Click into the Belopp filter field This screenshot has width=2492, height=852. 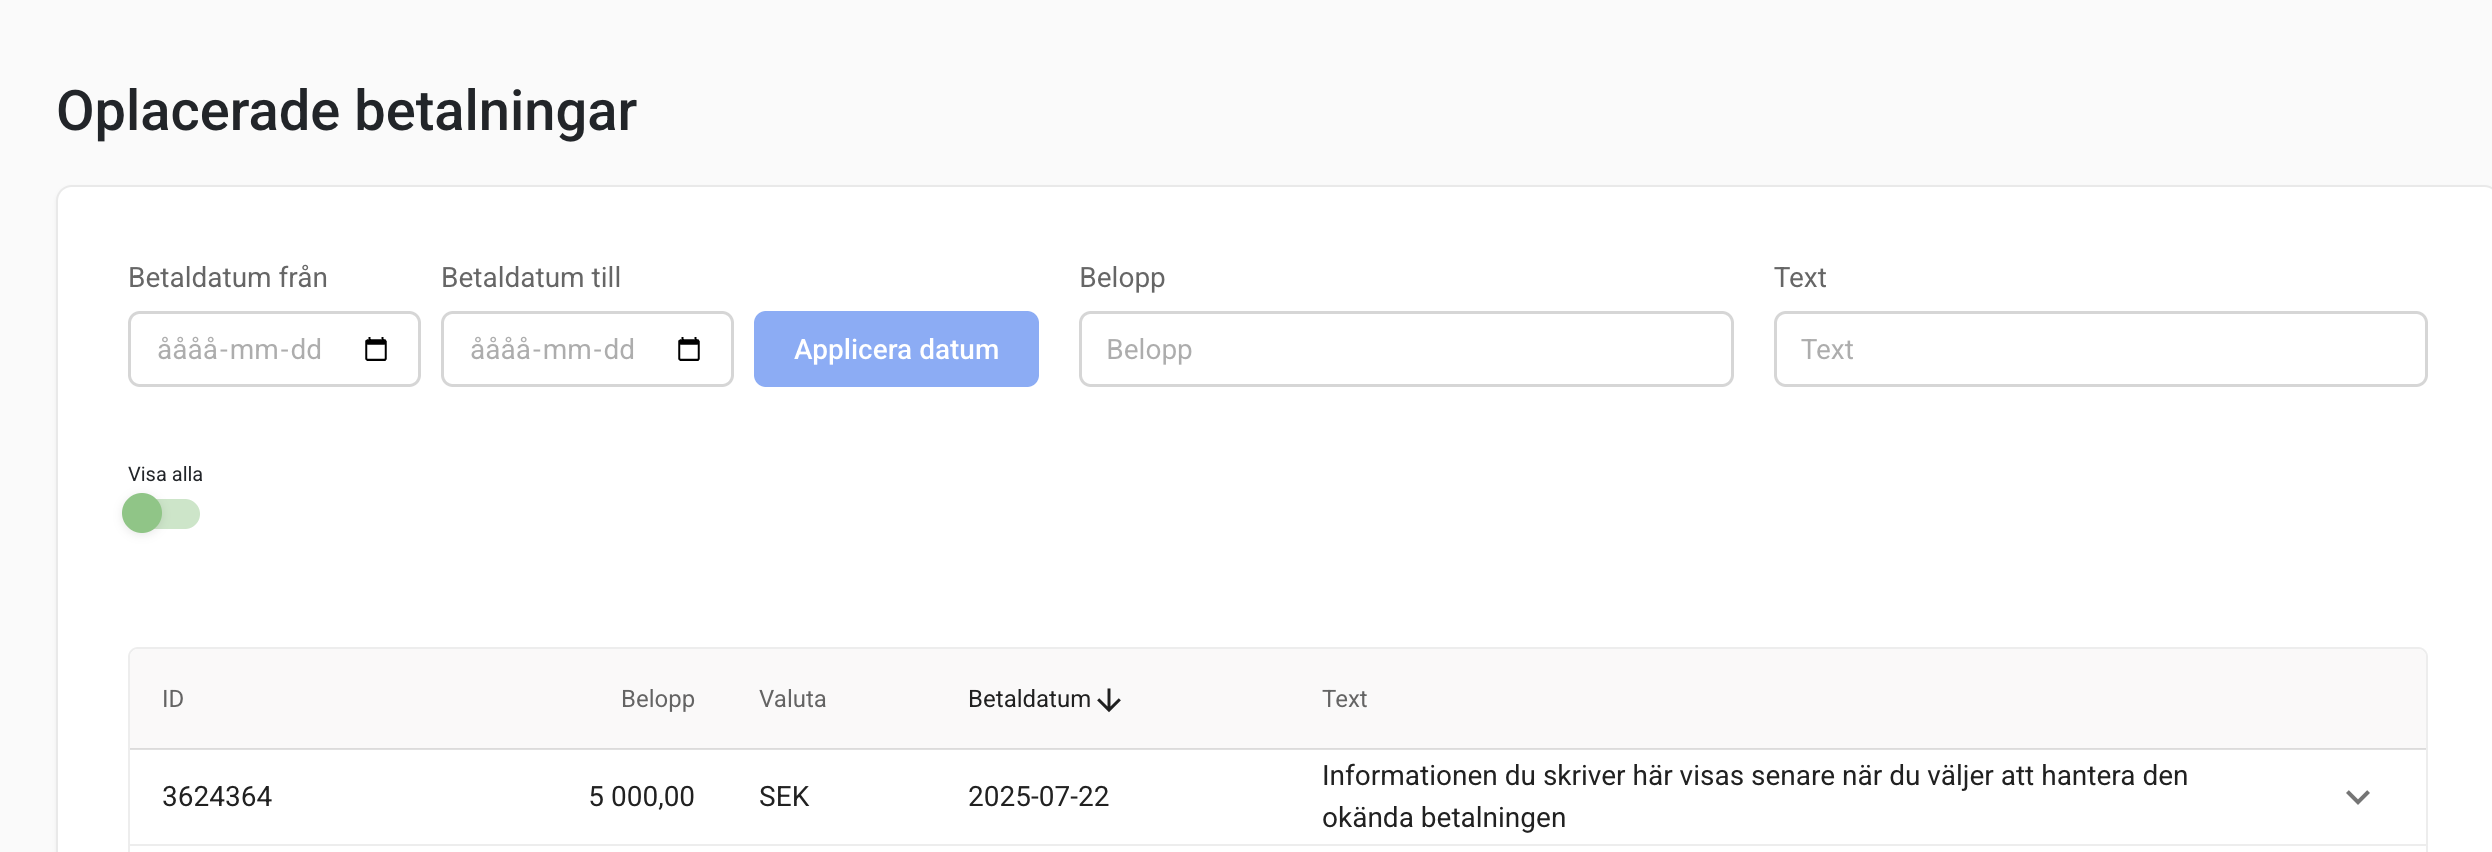point(1406,349)
